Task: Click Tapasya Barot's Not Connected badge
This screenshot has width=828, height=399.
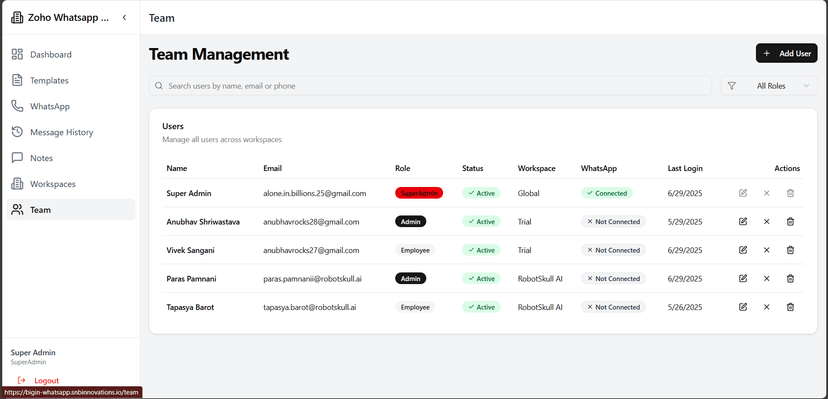Action: click(x=614, y=307)
